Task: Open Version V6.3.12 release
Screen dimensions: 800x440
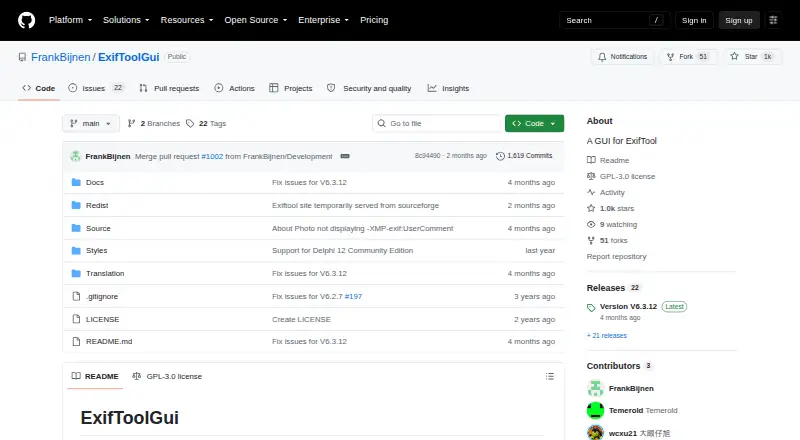Action: pyautogui.click(x=628, y=307)
